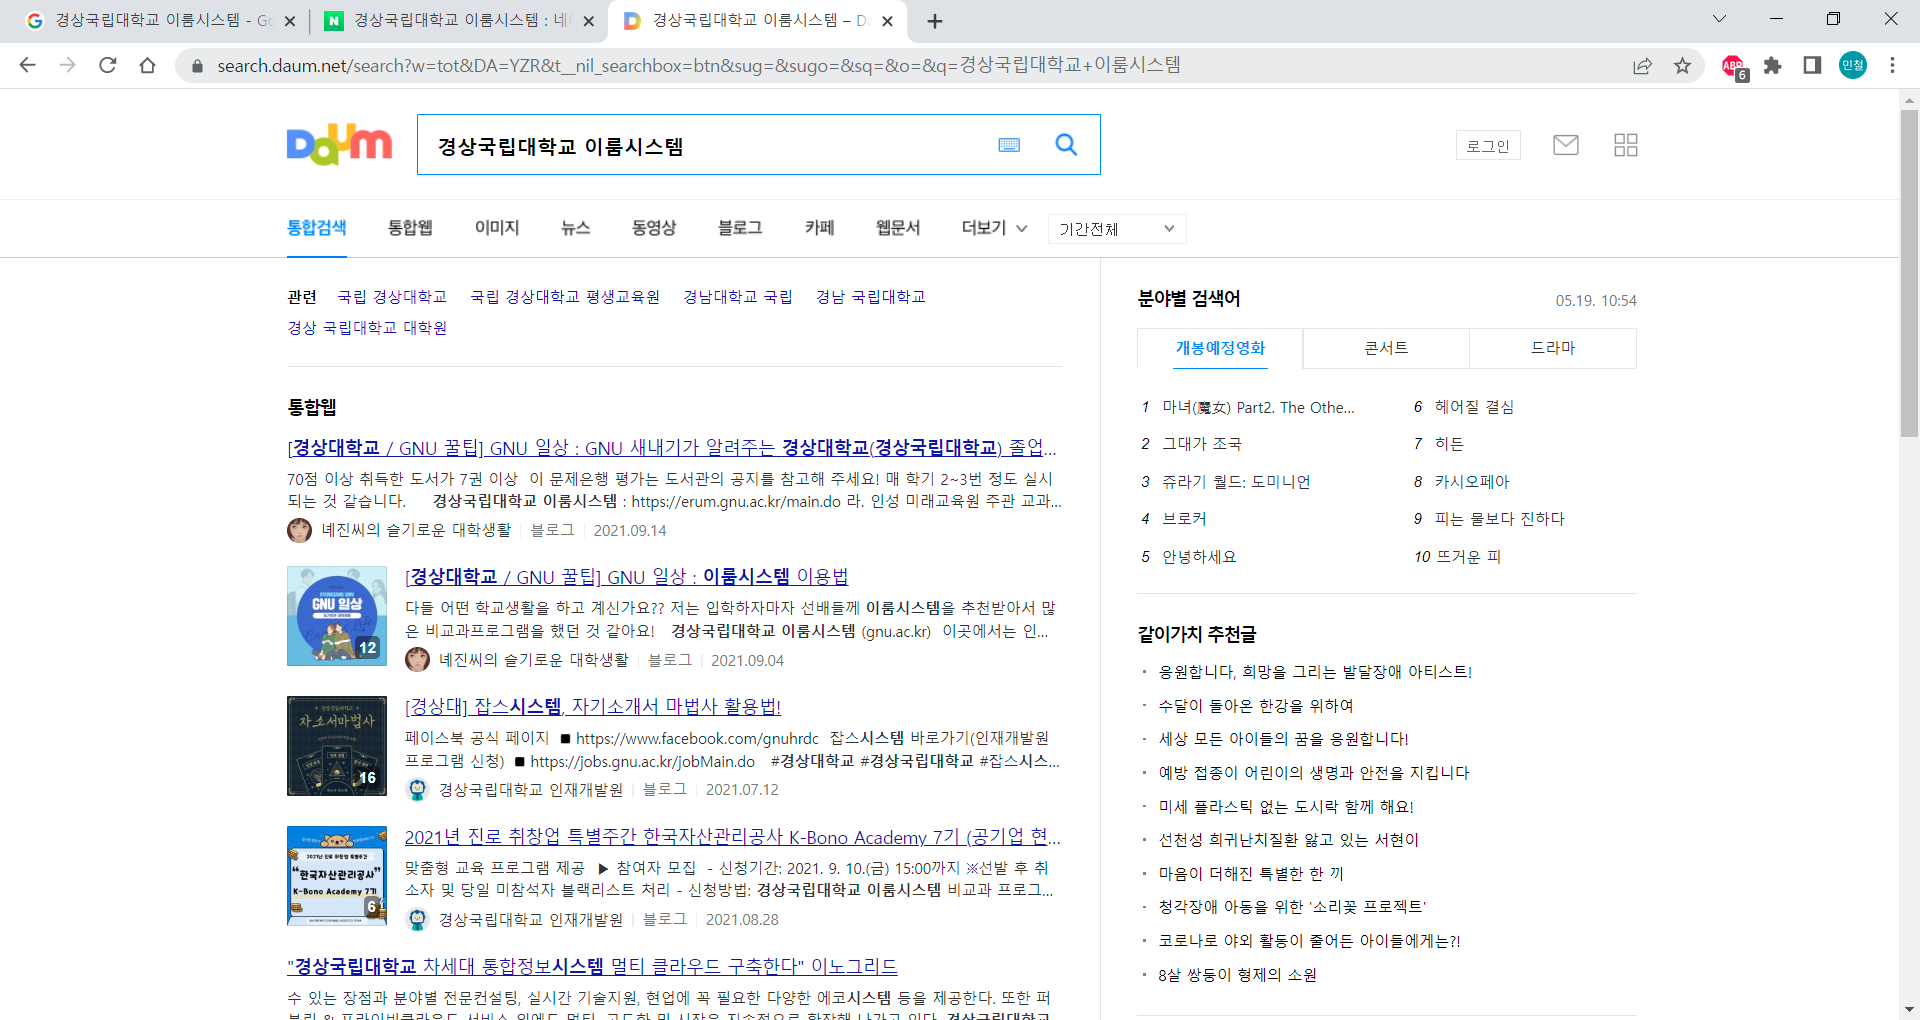Open result 잡스시스템, 자기소개서 마법사 활용법
Viewport: 1920px width, 1020px height.
pos(592,707)
